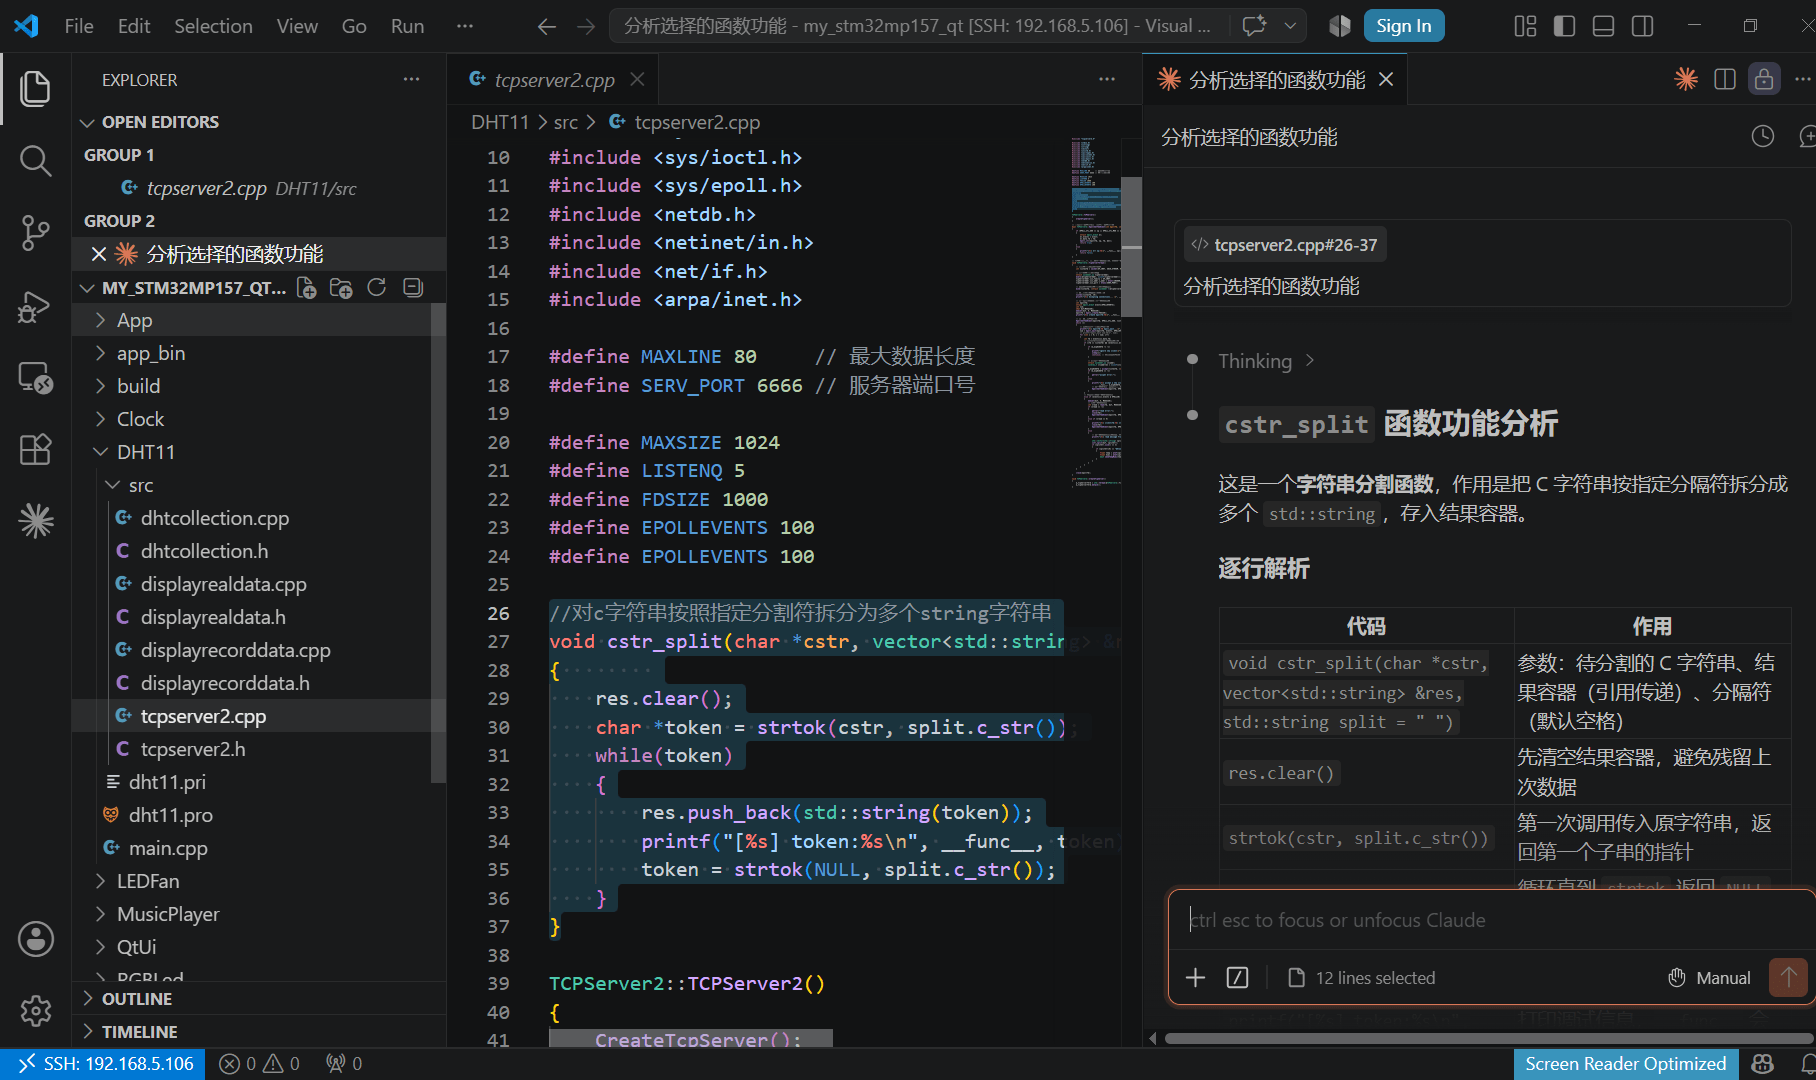
Task: Expand the TIMELINE section
Action: tap(258, 1032)
